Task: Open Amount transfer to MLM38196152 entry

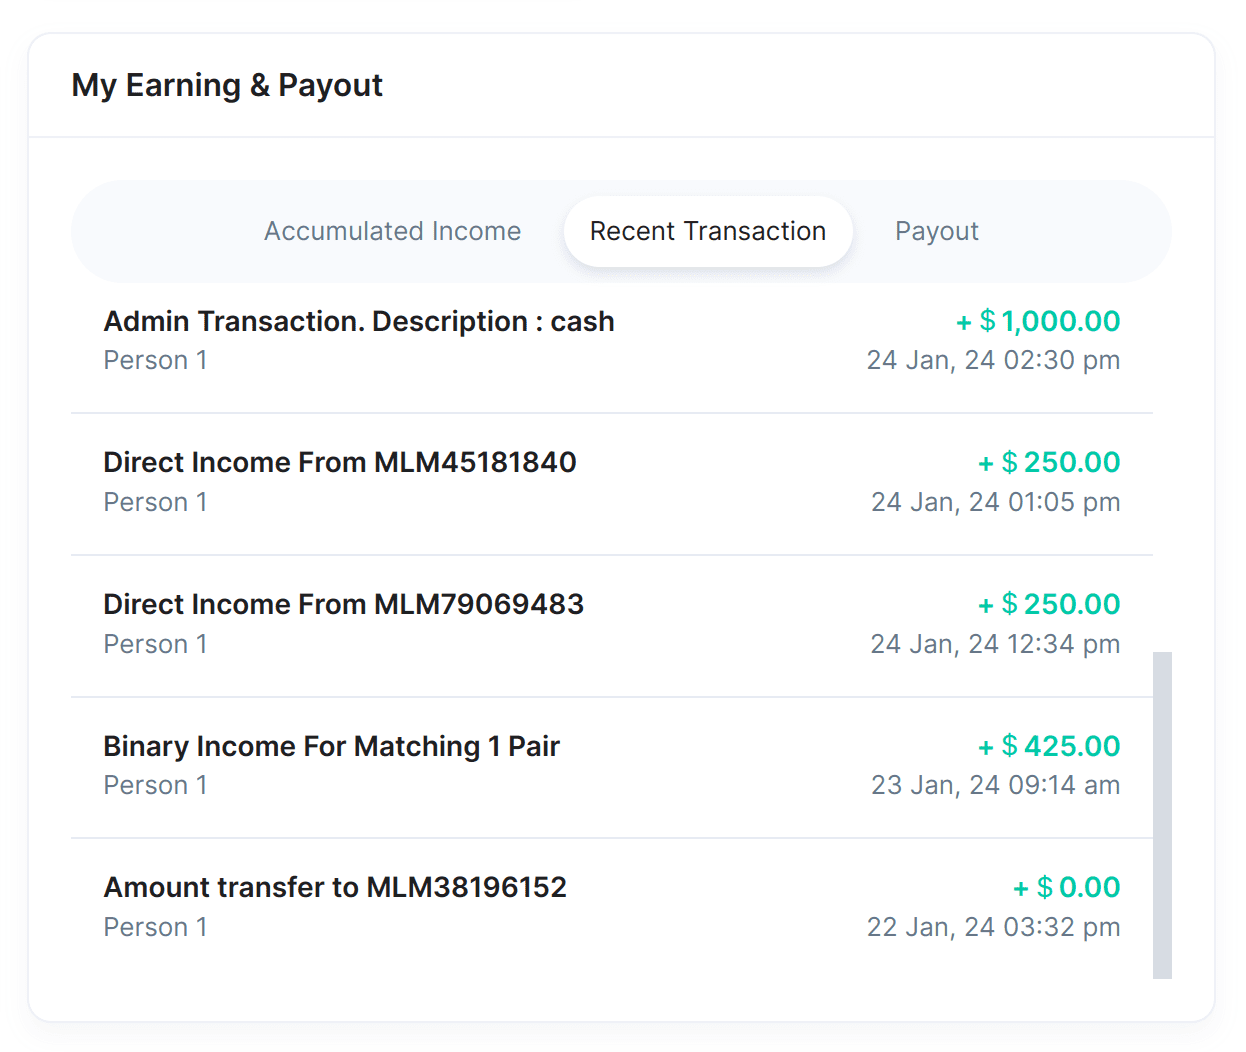Action: [335, 888]
